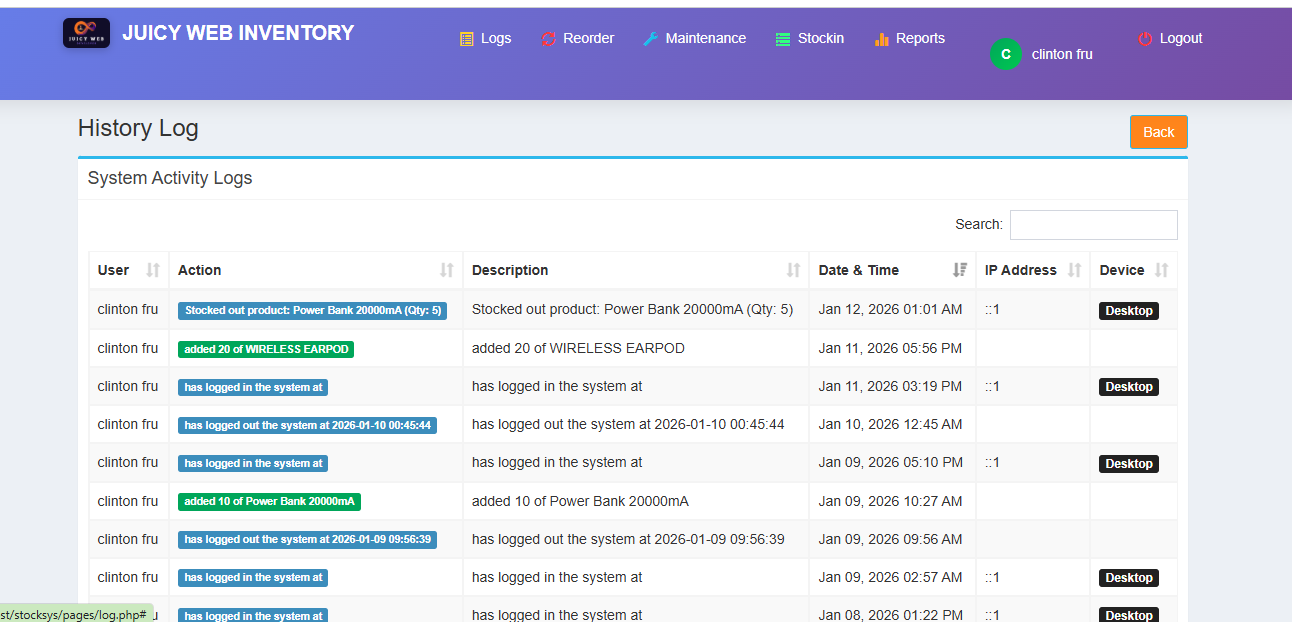Click the Logs icon in the navbar
Viewport: 1292px width, 622px height.
point(466,38)
